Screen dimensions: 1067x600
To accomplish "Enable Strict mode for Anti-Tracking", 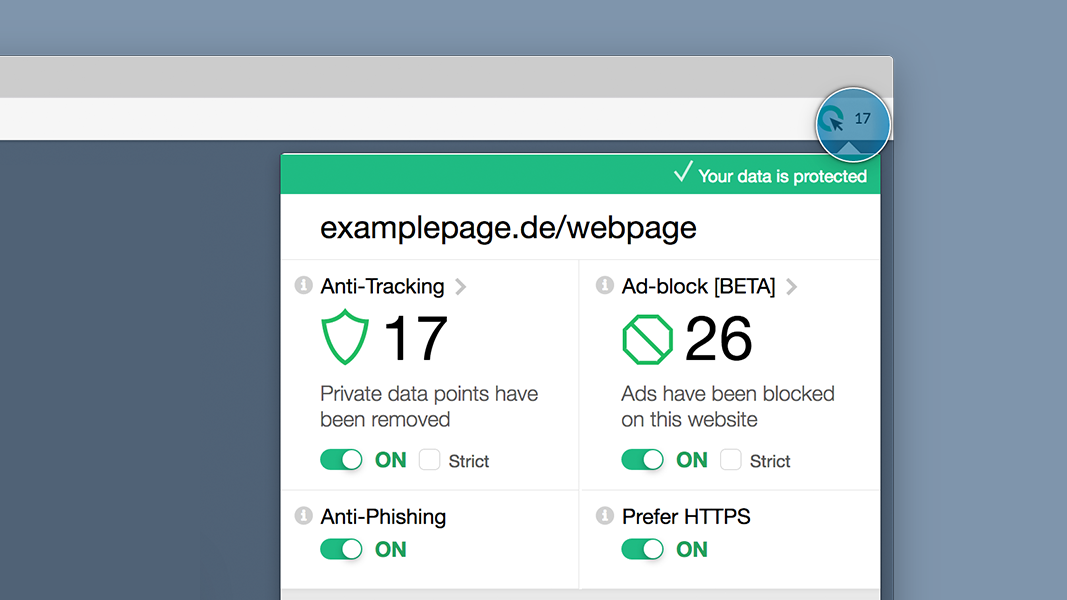I will click(429, 460).
